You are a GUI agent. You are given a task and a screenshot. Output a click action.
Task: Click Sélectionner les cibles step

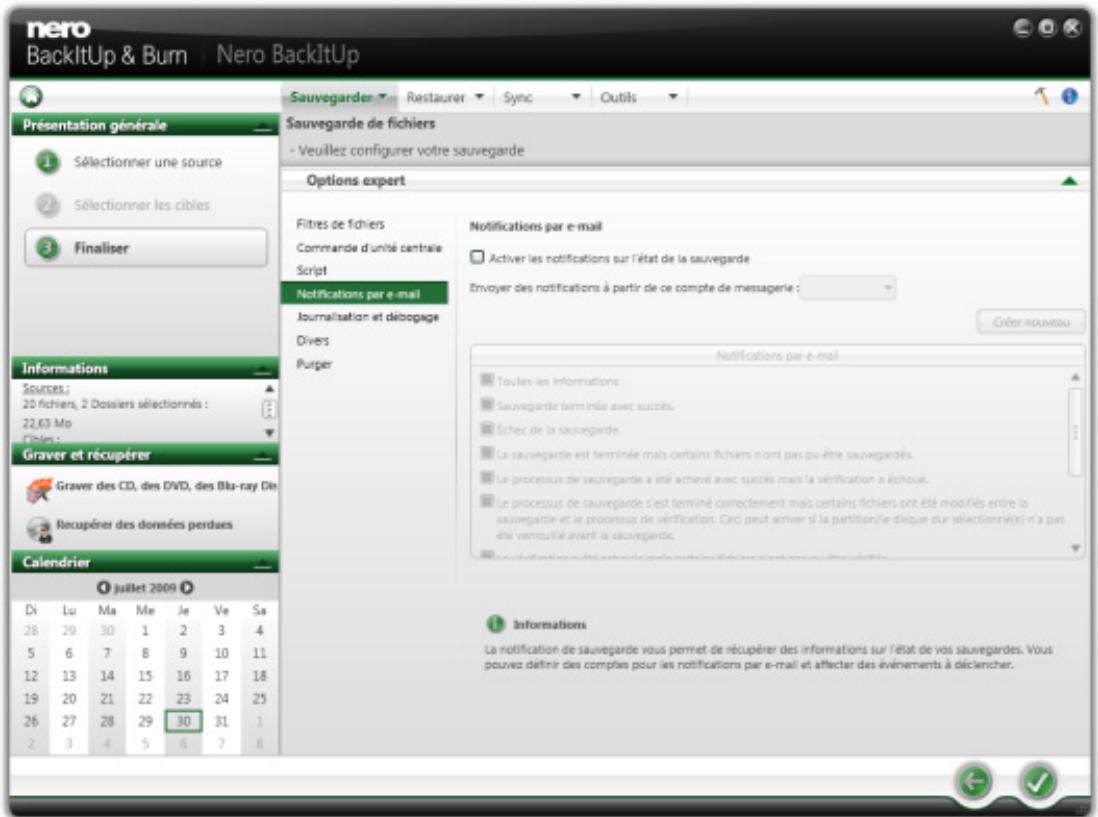141,205
